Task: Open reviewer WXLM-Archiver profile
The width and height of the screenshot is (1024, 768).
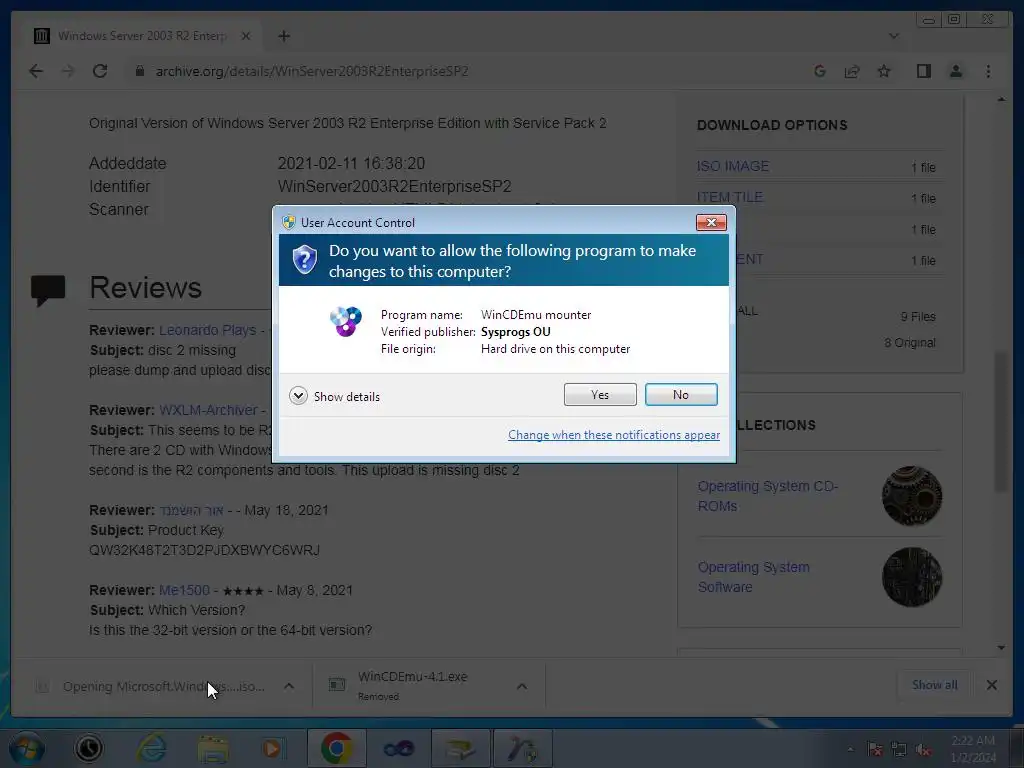Action: (208, 410)
